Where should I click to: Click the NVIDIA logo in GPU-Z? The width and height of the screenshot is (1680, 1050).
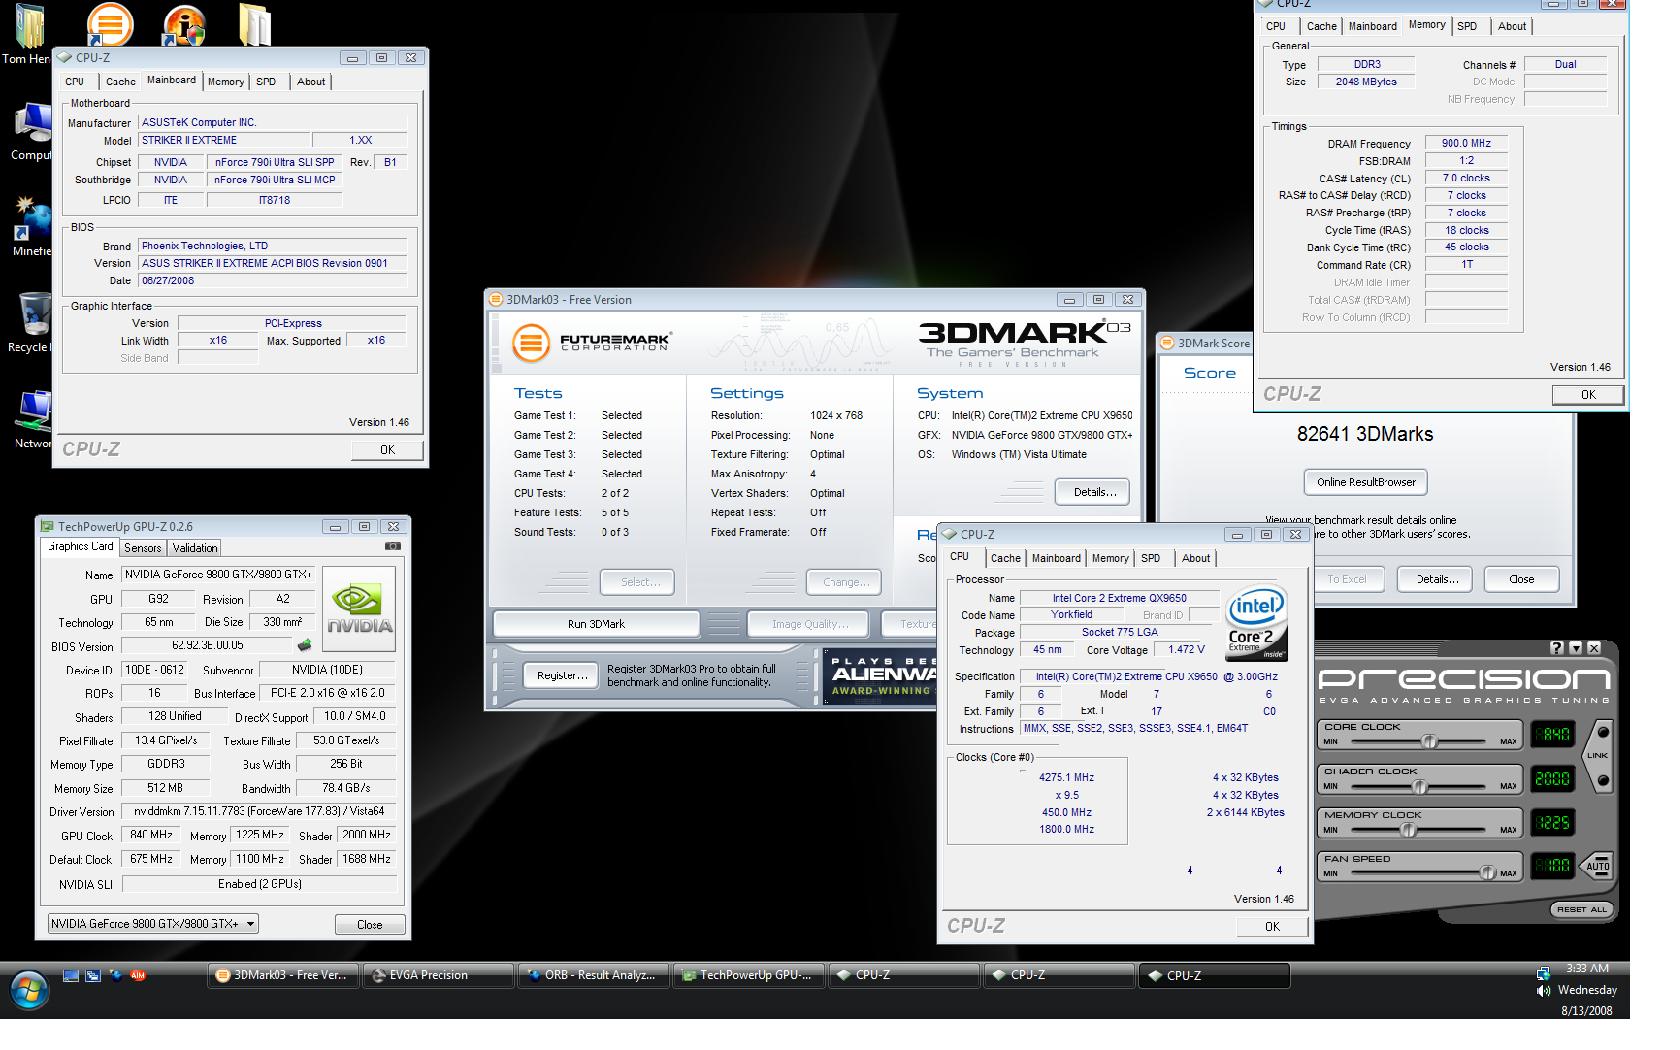(x=359, y=609)
